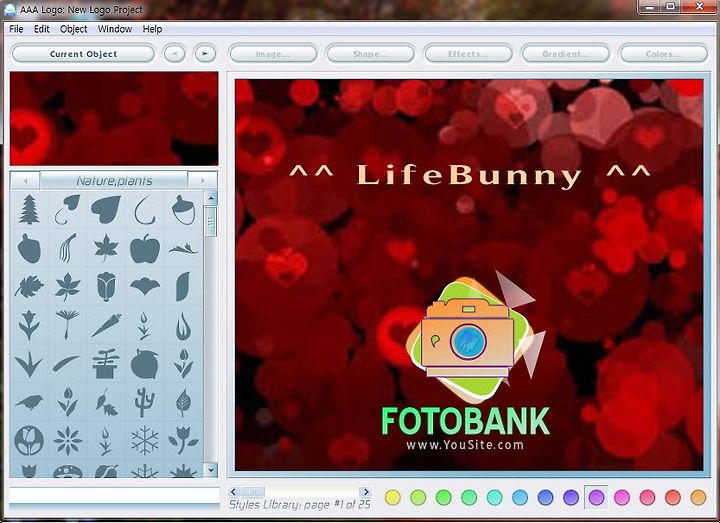Choose the eight-petal flower shape
This screenshot has height=523, width=720.
click(x=68, y=440)
